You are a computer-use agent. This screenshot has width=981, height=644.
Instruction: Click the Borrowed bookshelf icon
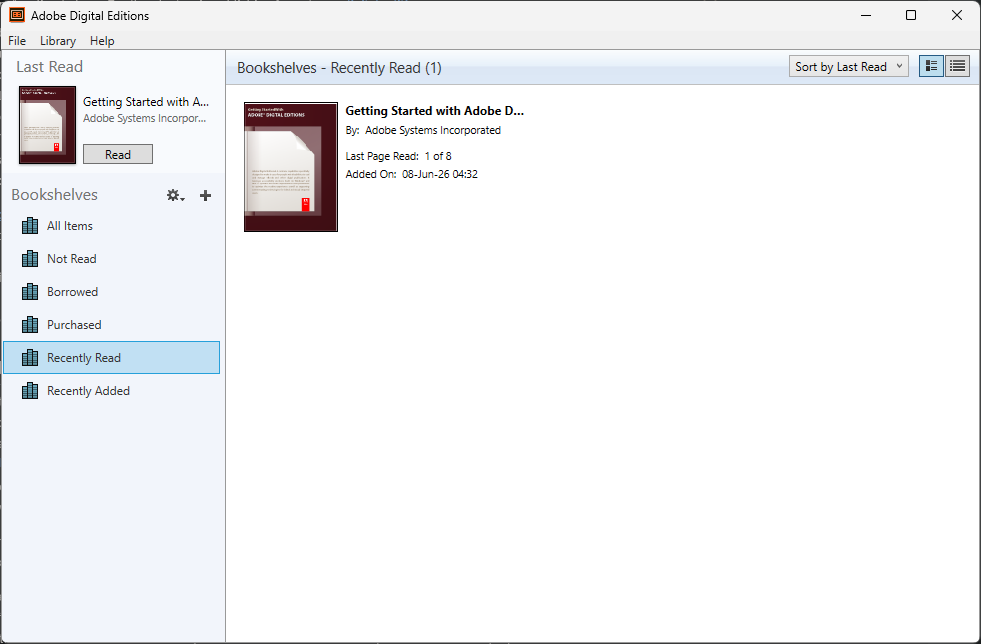pos(30,292)
